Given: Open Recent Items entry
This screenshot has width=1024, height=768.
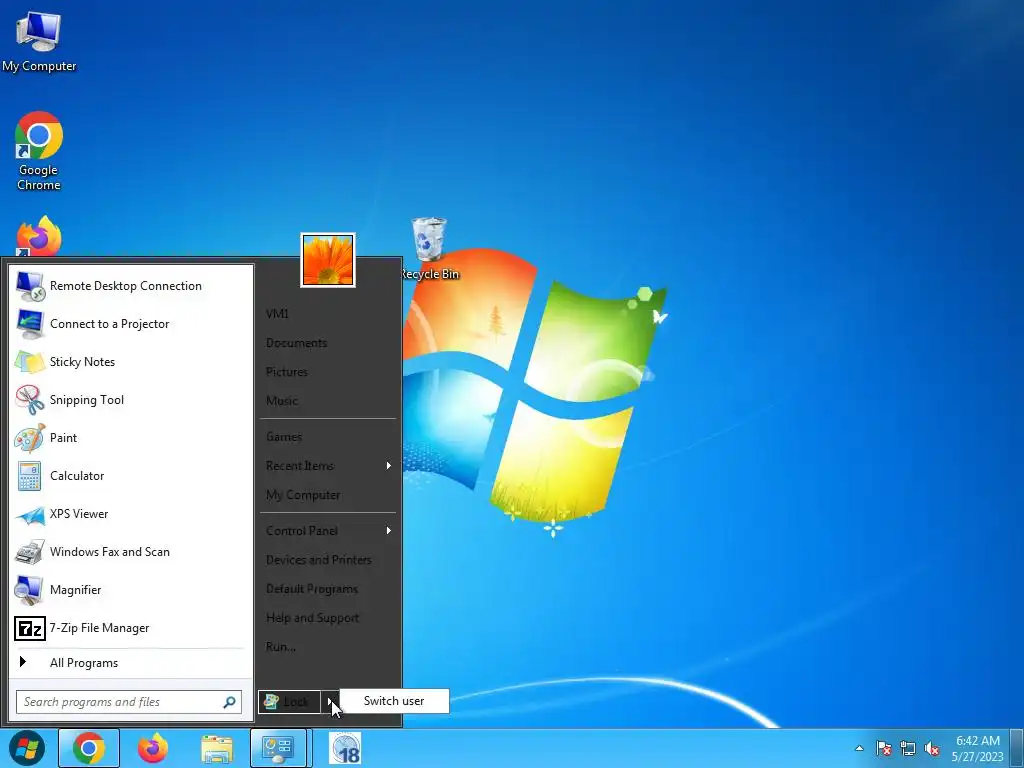Looking at the screenshot, I should pyautogui.click(x=300, y=466).
